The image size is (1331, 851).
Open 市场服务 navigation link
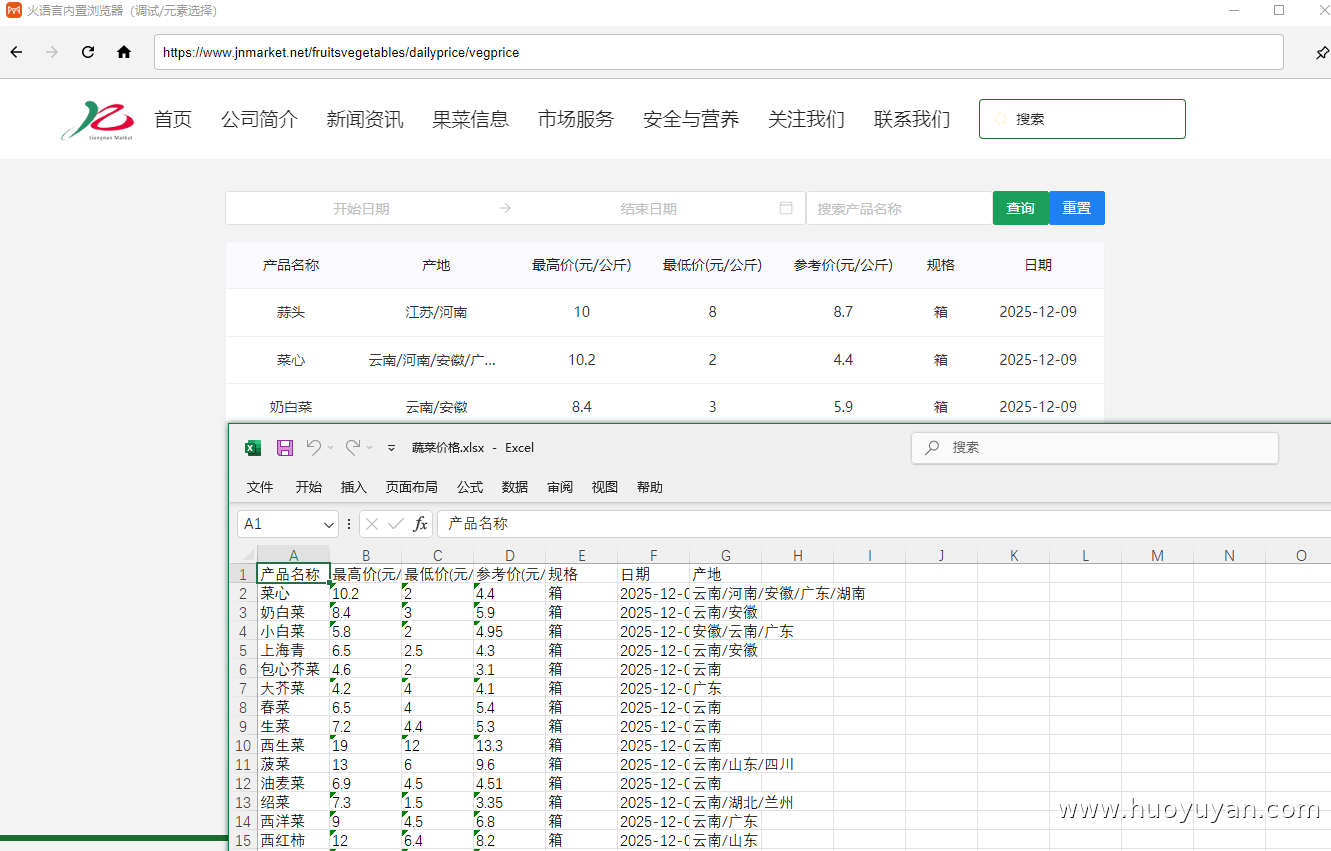click(576, 119)
